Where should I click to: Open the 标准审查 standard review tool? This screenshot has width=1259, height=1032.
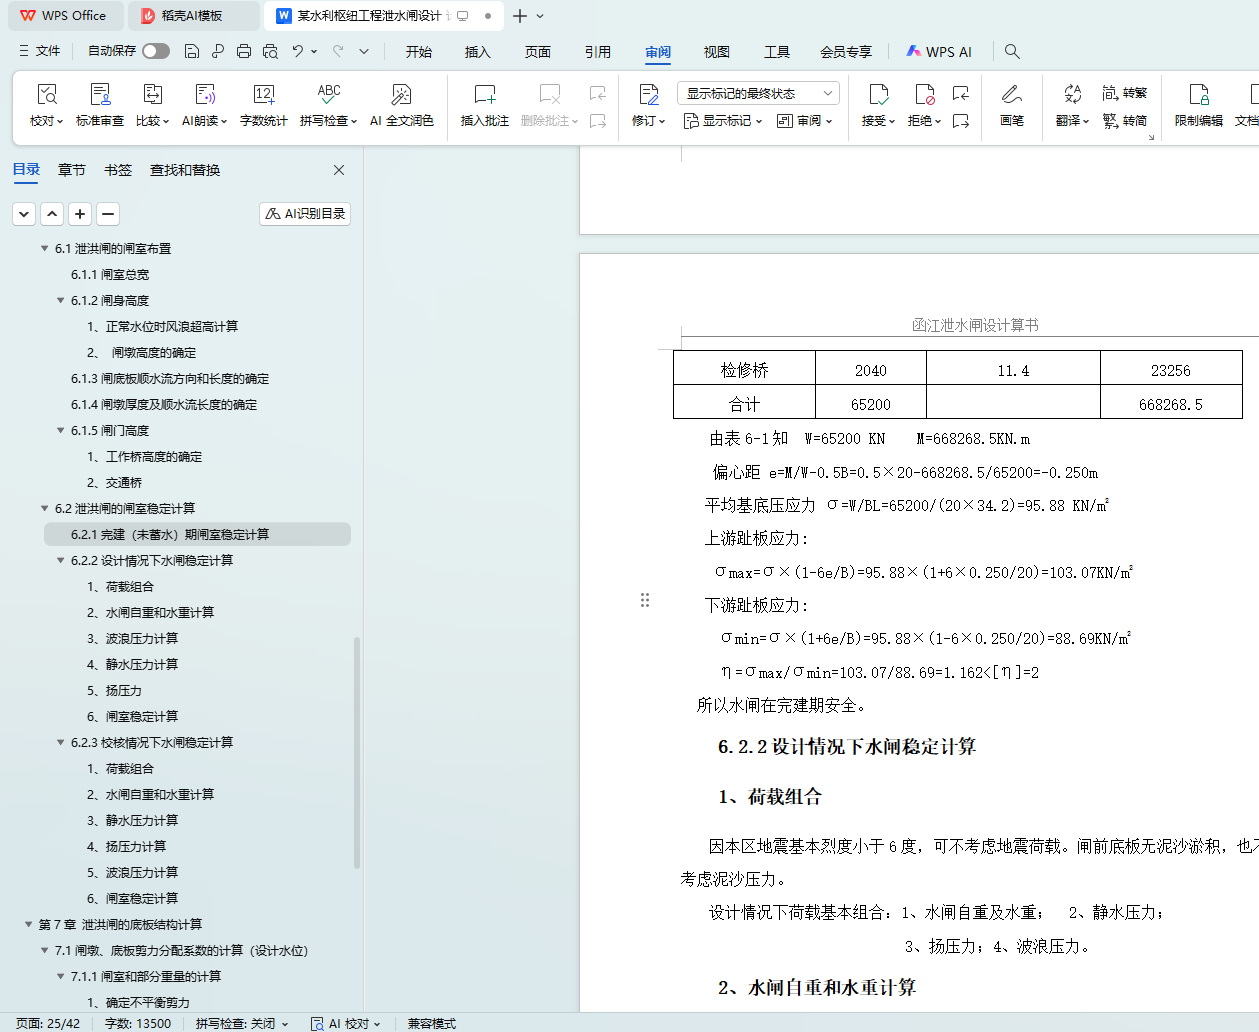(100, 95)
